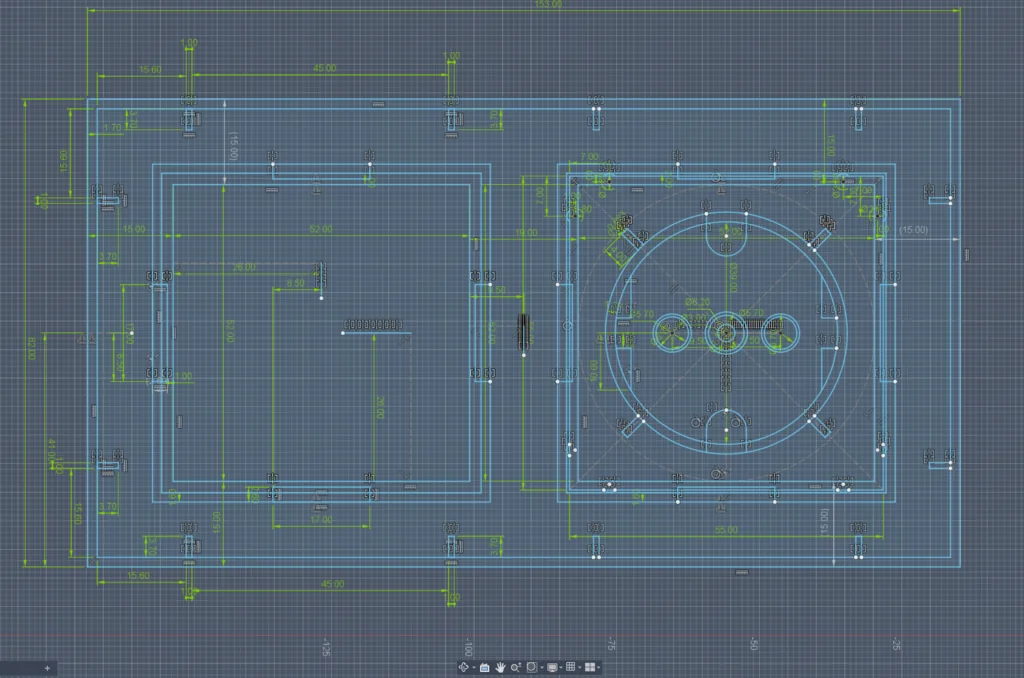Select the 153.00 overall width dimension
1024x678 pixels.
coord(549,5)
